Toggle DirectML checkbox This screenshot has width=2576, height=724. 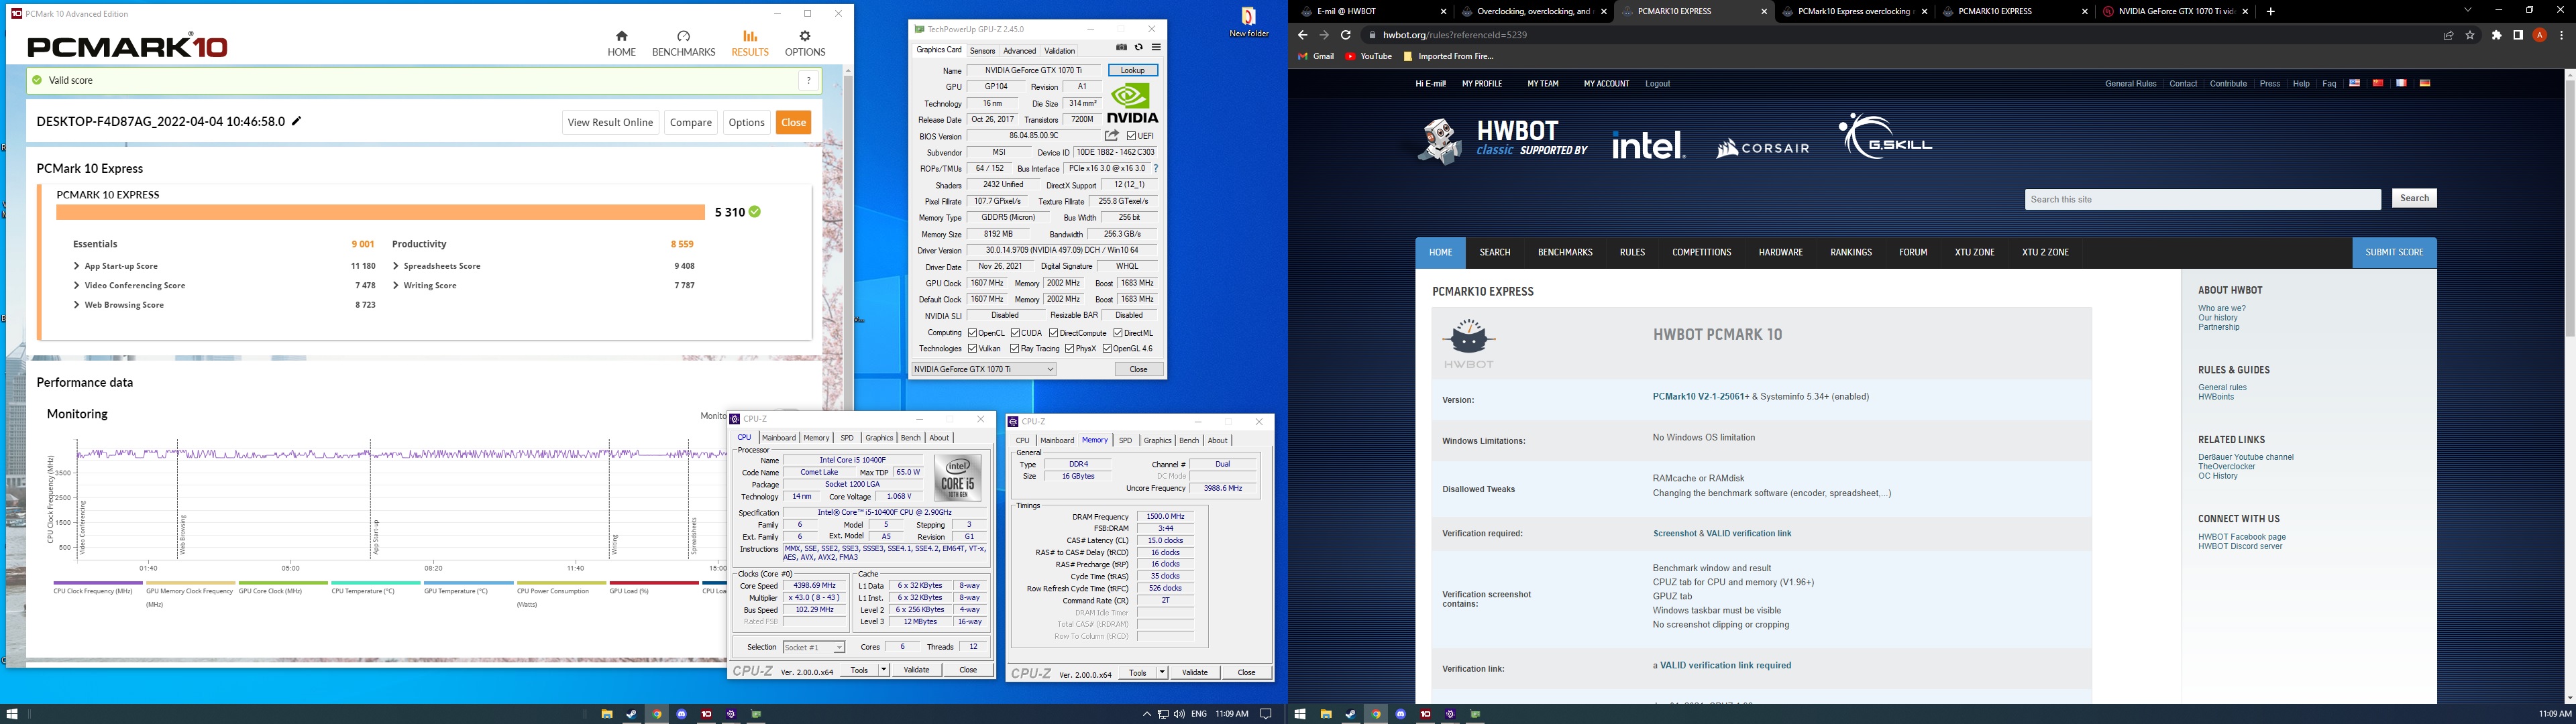click(1118, 333)
